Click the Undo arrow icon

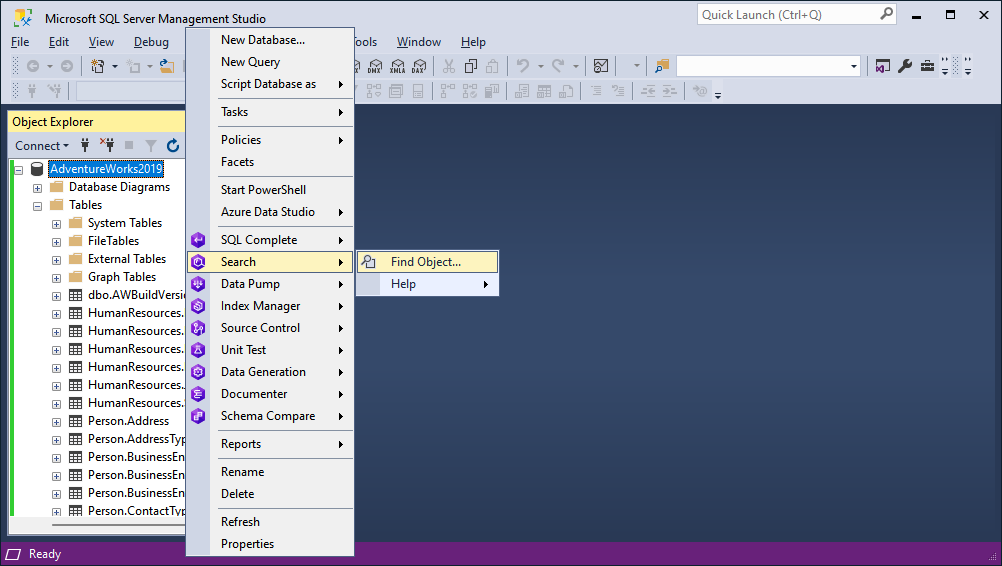pyautogui.click(x=523, y=66)
